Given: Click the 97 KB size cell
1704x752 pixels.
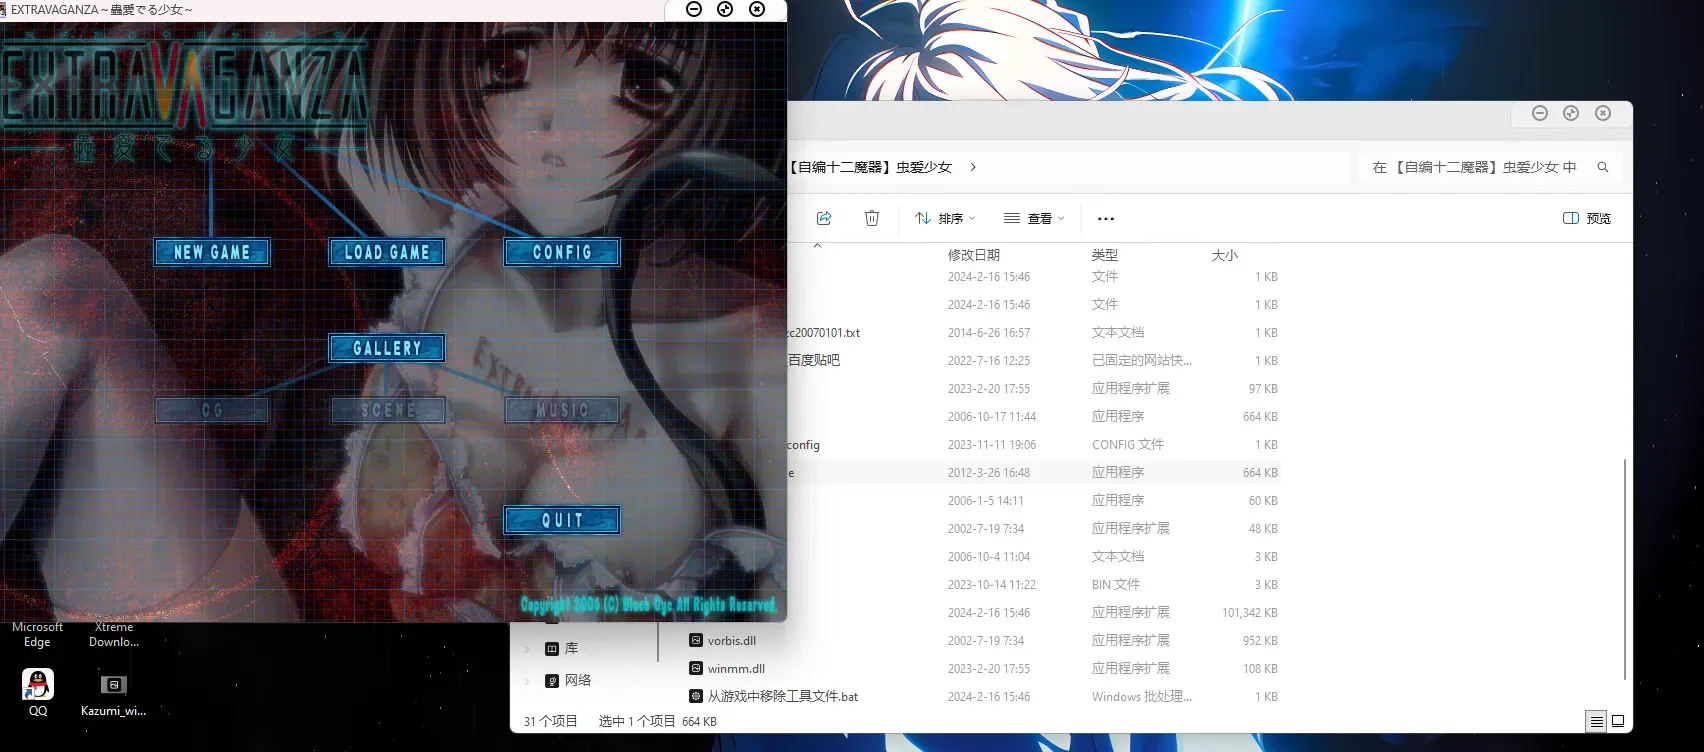Looking at the screenshot, I should tap(1263, 389).
